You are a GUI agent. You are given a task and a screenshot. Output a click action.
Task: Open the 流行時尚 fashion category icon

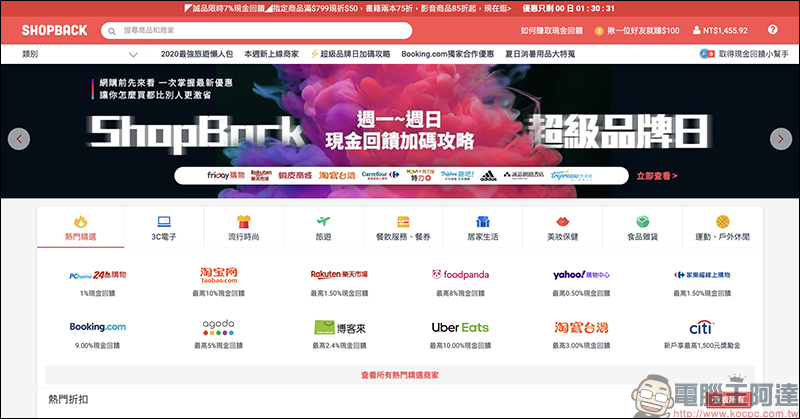tap(243, 221)
